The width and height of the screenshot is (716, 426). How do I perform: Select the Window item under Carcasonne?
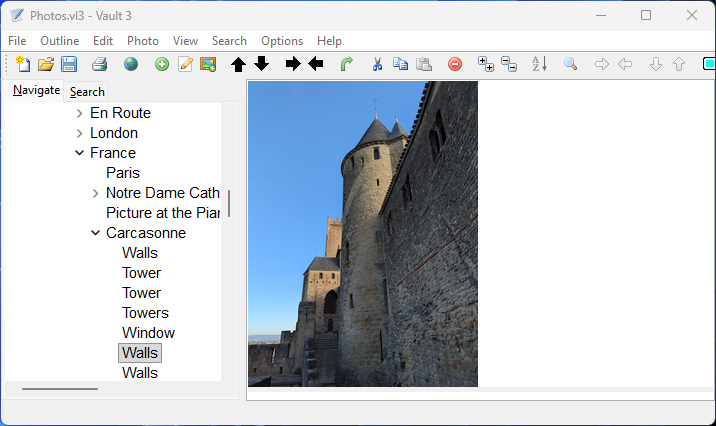click(x=148, y=333)
